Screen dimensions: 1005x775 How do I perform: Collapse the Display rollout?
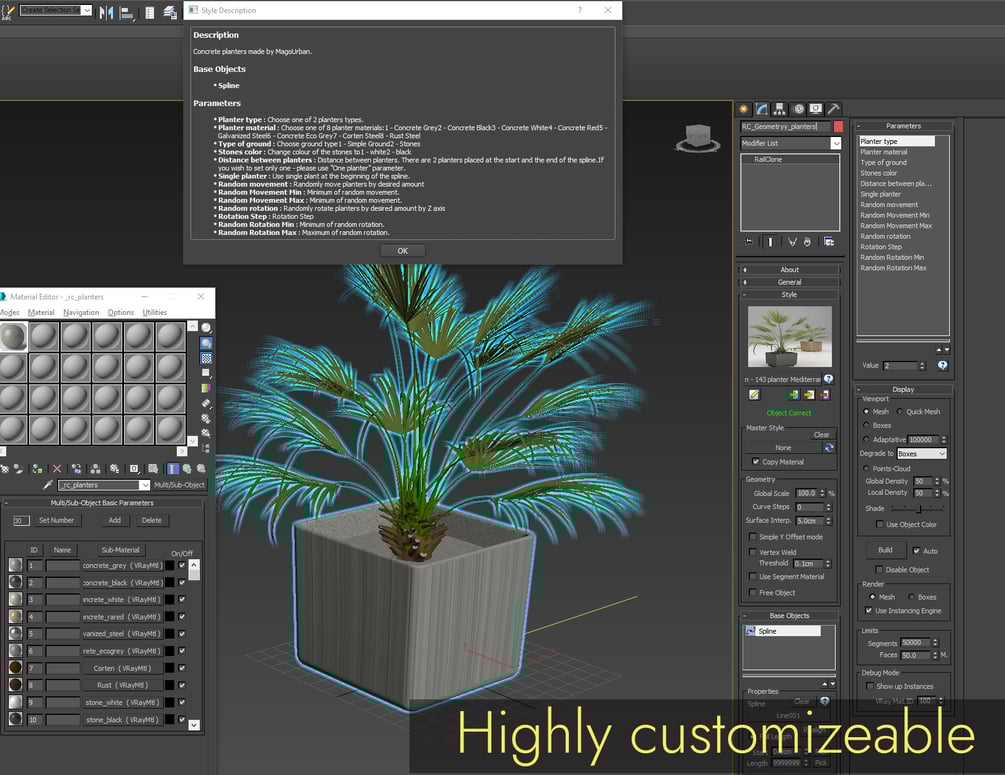(x=903, y=390)
